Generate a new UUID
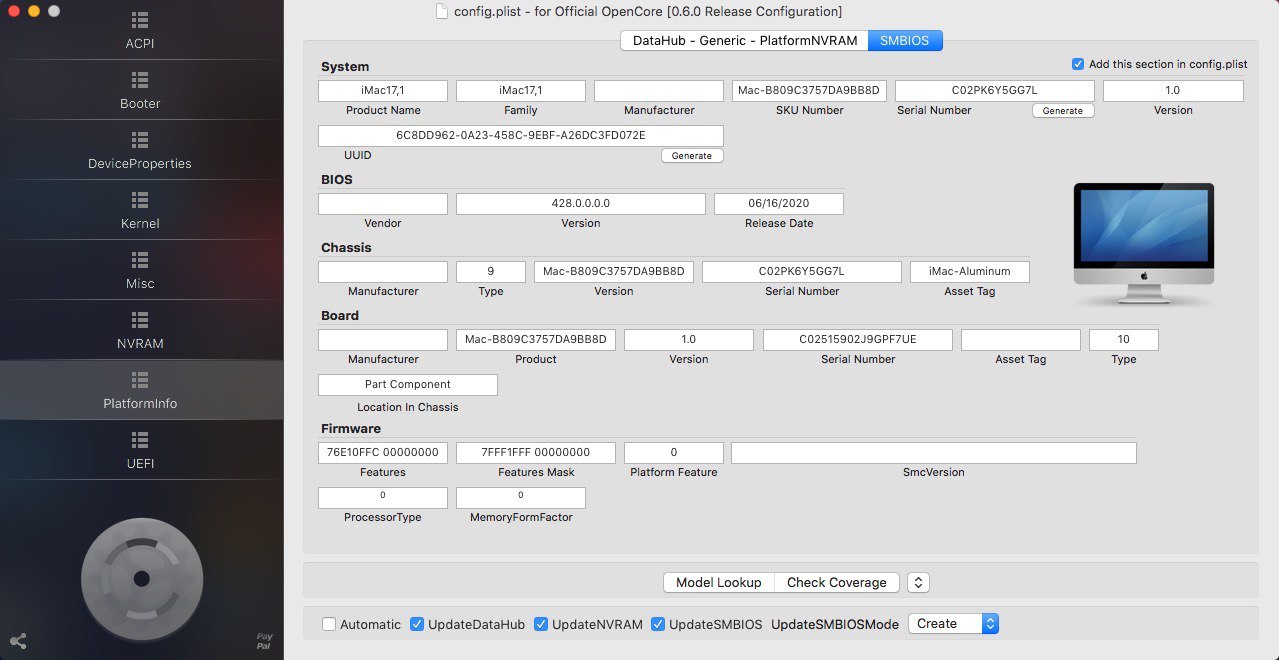 (692, 156)
